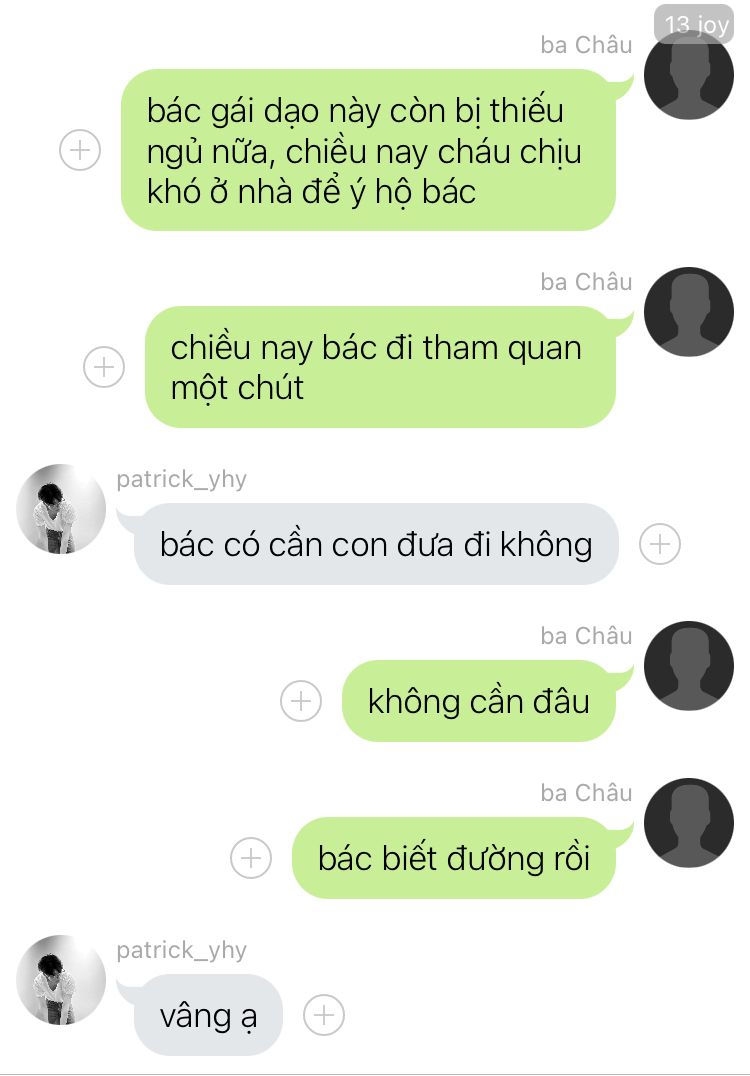Viewport: 750px width, 1076px height.
Task: Open patrick_yhy avatar next to 'vâng ạ'
Action: [61, 980]
